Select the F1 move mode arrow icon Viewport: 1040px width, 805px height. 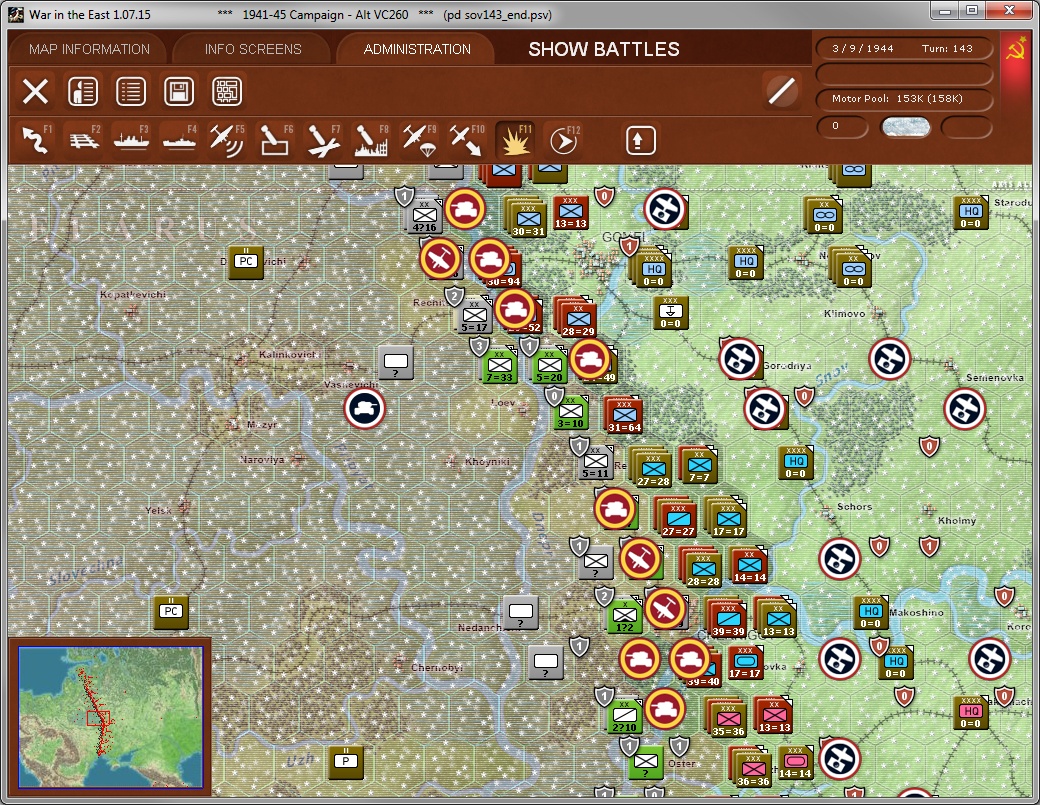tap(36, 140)
